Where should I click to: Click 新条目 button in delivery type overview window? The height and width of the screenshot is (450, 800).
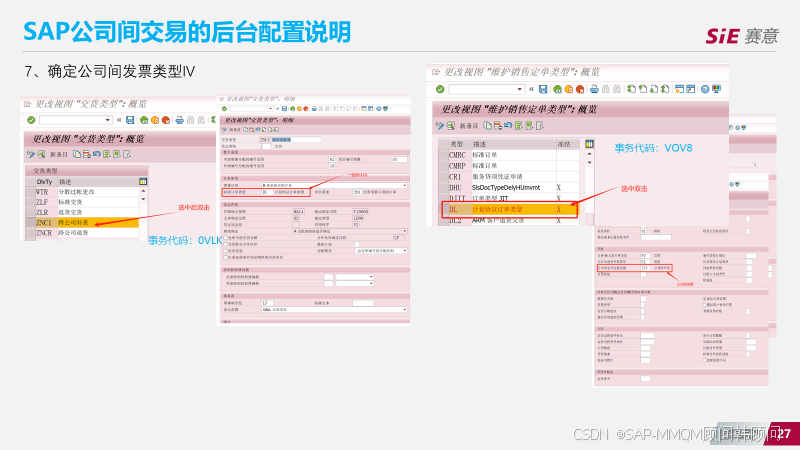(59, 154)
